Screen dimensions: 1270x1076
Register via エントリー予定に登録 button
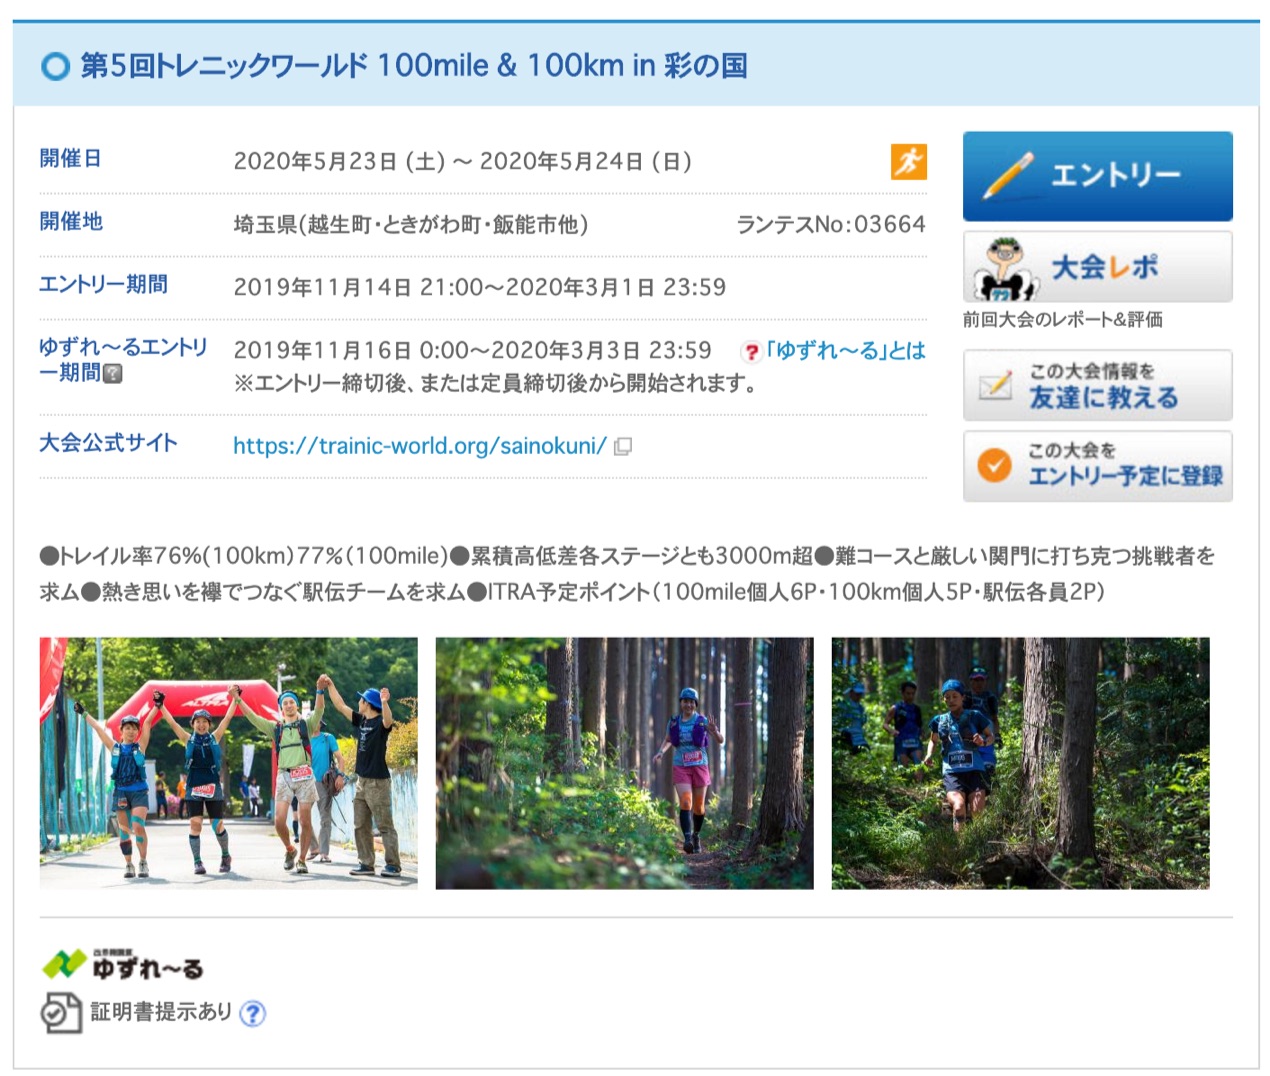[1097, 465]
